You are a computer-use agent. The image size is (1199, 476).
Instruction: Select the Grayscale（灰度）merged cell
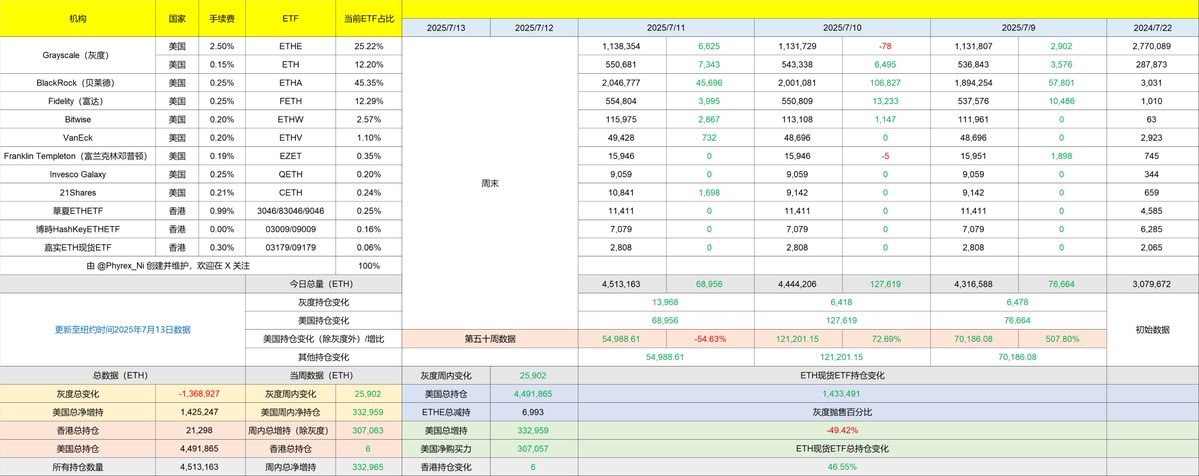(77, 55)
